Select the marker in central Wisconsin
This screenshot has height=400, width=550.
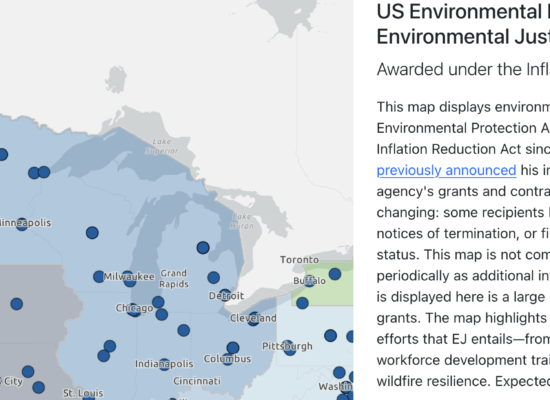(x=92, y=233)
